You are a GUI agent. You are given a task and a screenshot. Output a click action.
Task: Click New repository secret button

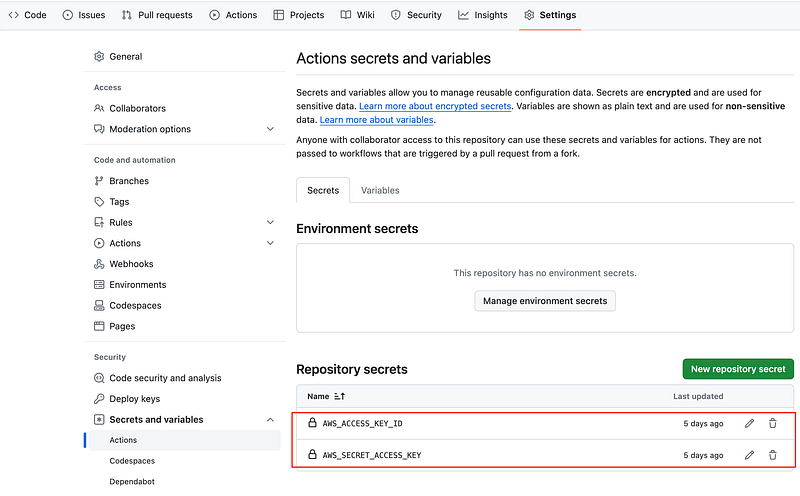[x=738, y=369]
